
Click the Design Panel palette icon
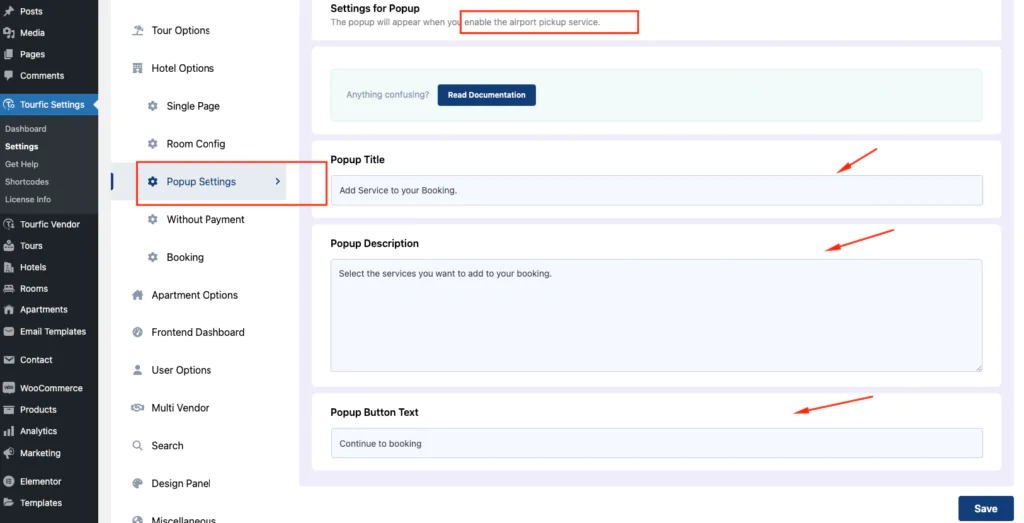point(137,484)
